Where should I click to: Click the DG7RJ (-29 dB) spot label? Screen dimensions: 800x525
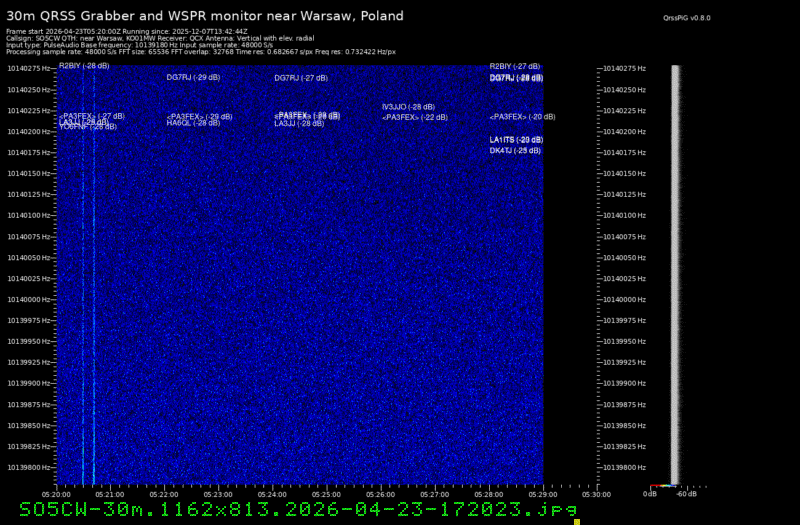[193, 77]
